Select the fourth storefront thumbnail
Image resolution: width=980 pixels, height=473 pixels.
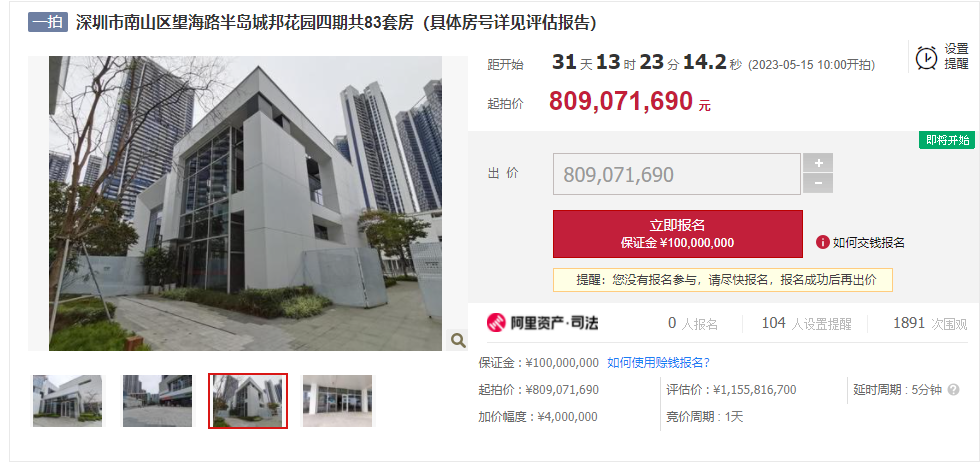pos(338,401)
